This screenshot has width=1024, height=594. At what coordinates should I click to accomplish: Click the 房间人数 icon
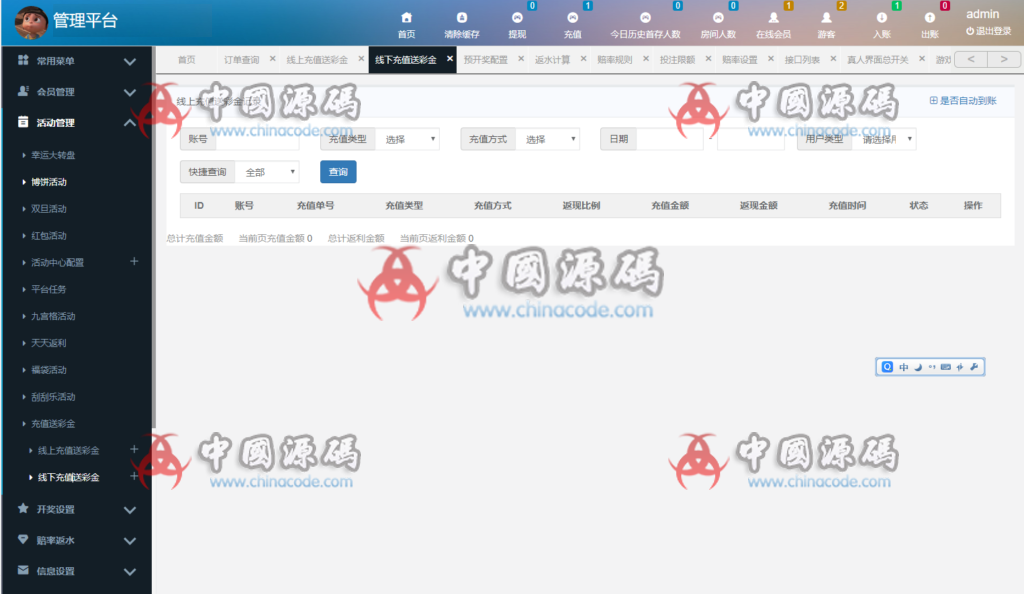tap(718, 18)
